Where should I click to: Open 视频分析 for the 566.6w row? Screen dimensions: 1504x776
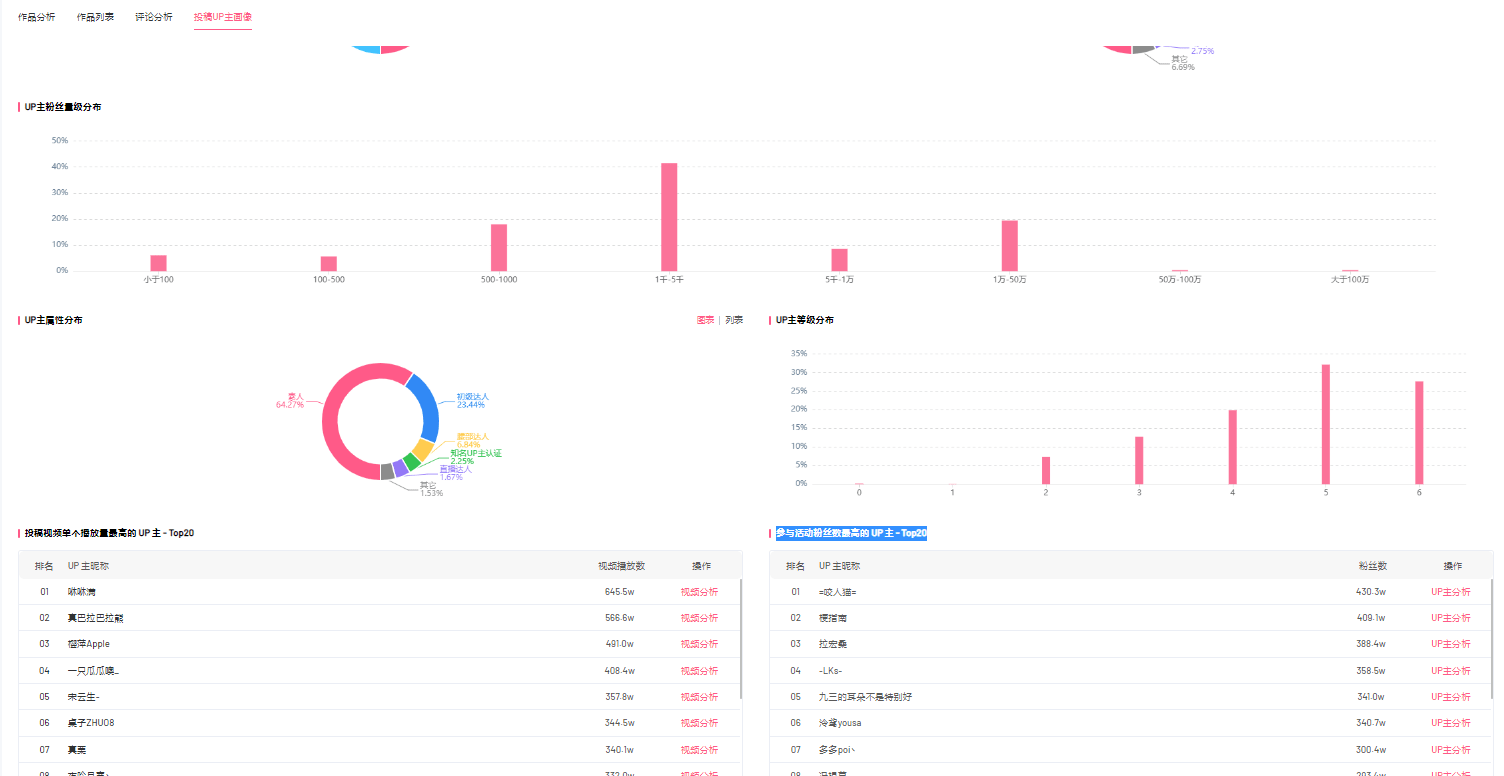(x=699, y=618)
